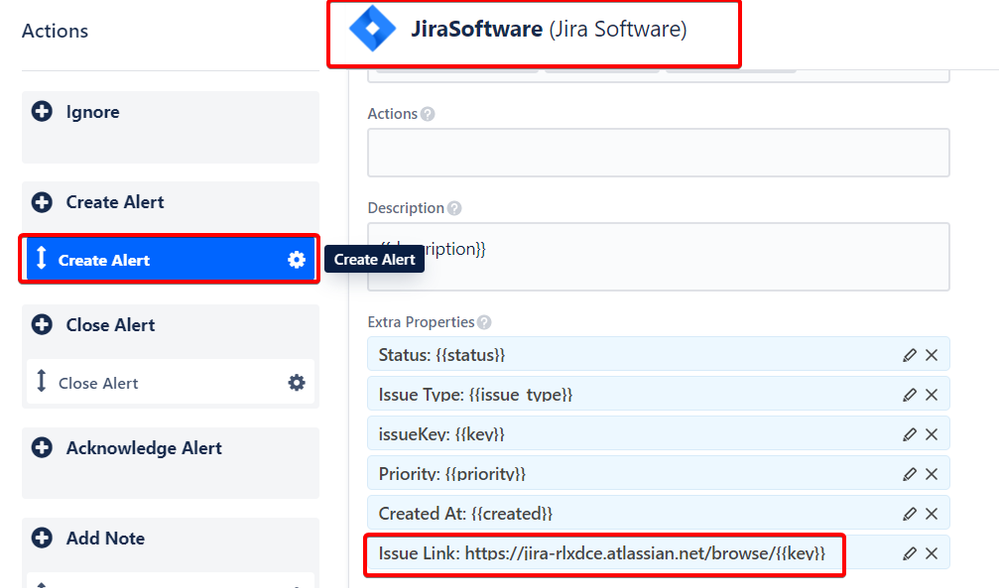Edit the issueKey extra property
Screen dimensions: 999x588
pyautogui.click(x=909, y=434)
